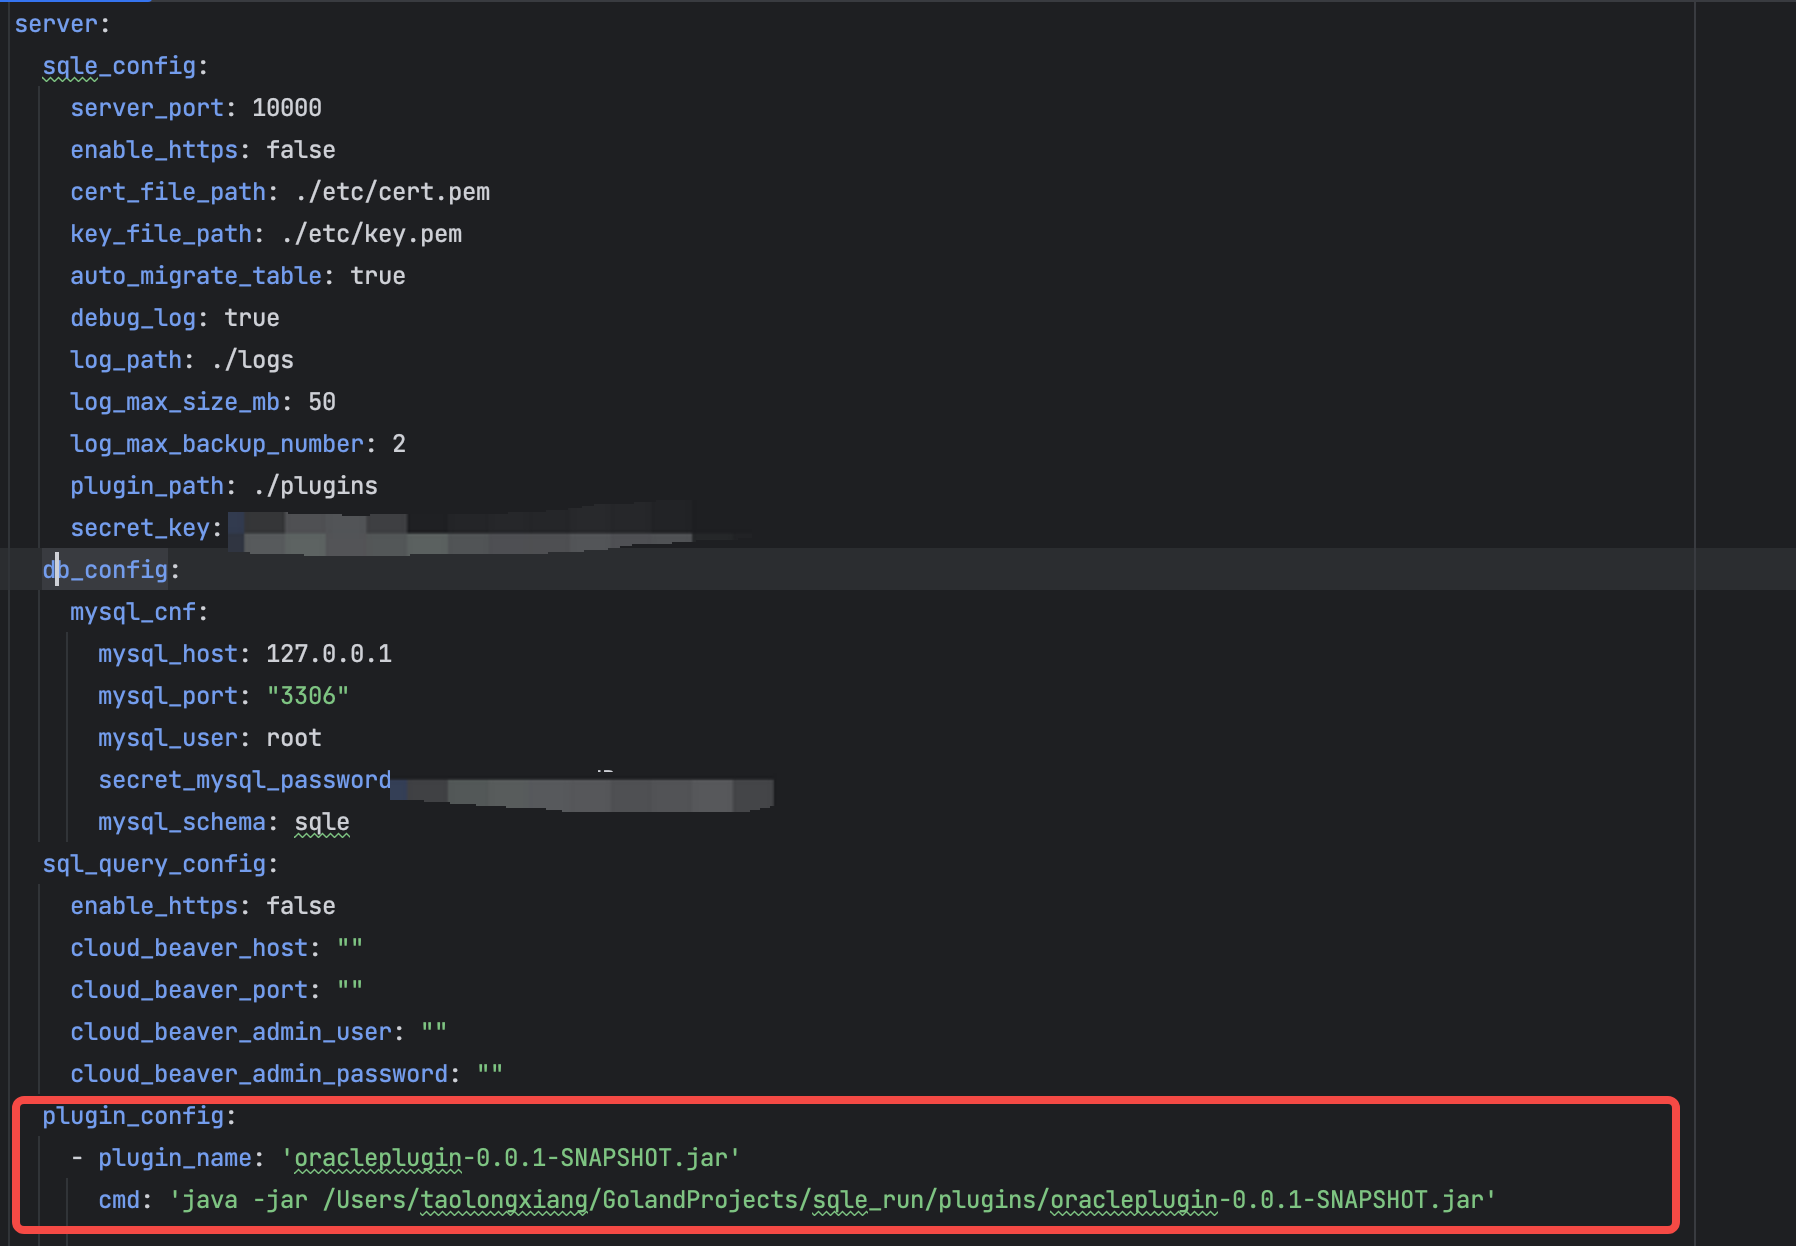Click the underlined sqle schema value
The height and width of the screenshot is (1246, 1796).
pyautogui.click(x=321, y=821)
